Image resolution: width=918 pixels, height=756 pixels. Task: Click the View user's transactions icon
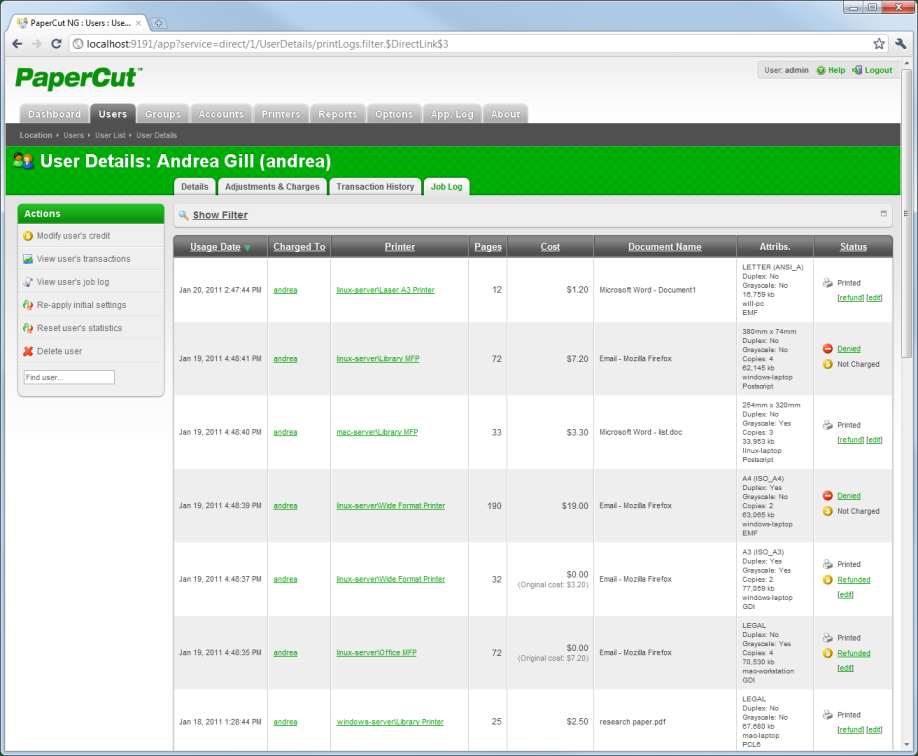(28, 259)
